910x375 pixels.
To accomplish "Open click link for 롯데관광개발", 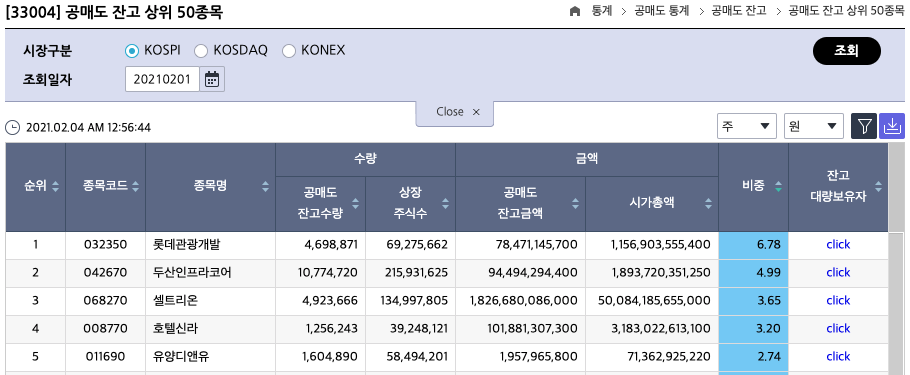I will pyautogui.click(x=838, y=244).
